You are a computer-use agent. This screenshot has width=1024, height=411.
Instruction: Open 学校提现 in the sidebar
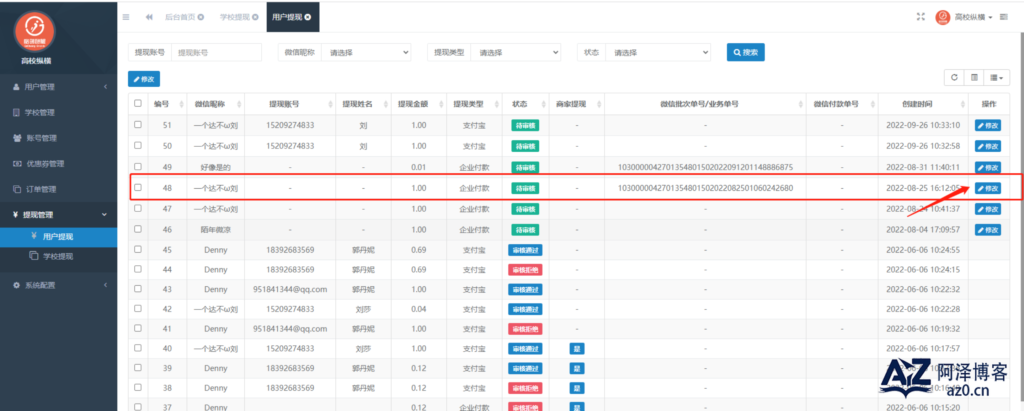[x=58, y=257]
